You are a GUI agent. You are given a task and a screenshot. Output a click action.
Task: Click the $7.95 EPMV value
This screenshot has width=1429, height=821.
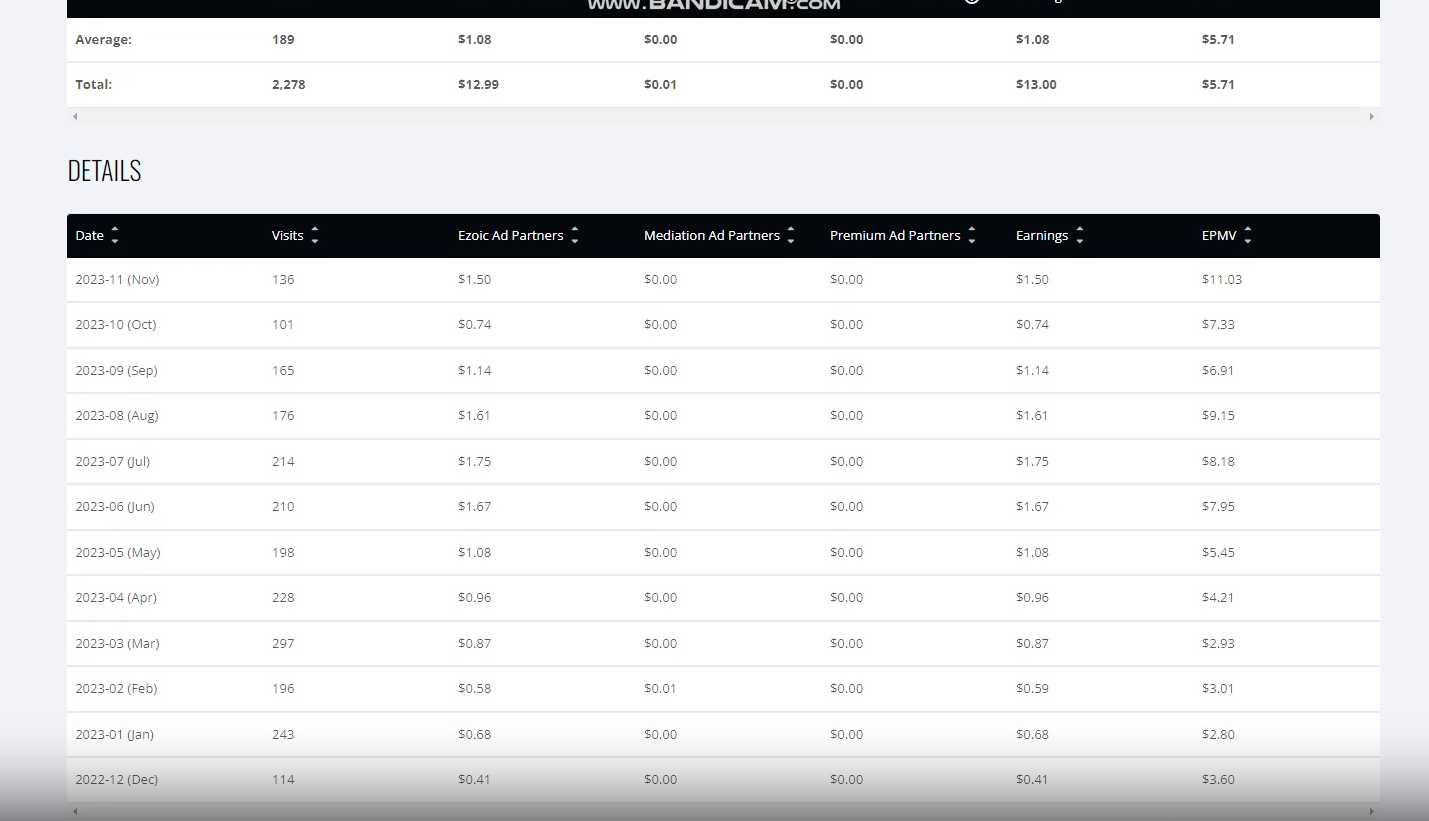click(1218, 507)
